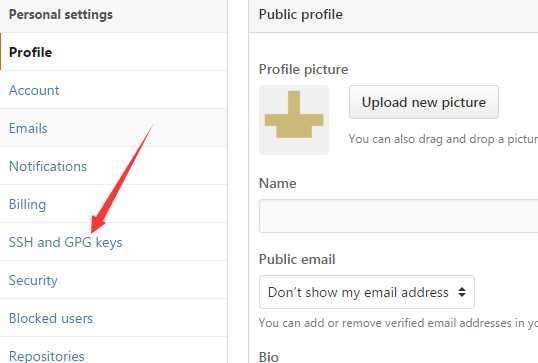Click the Profile picture label

click(303, 69)
